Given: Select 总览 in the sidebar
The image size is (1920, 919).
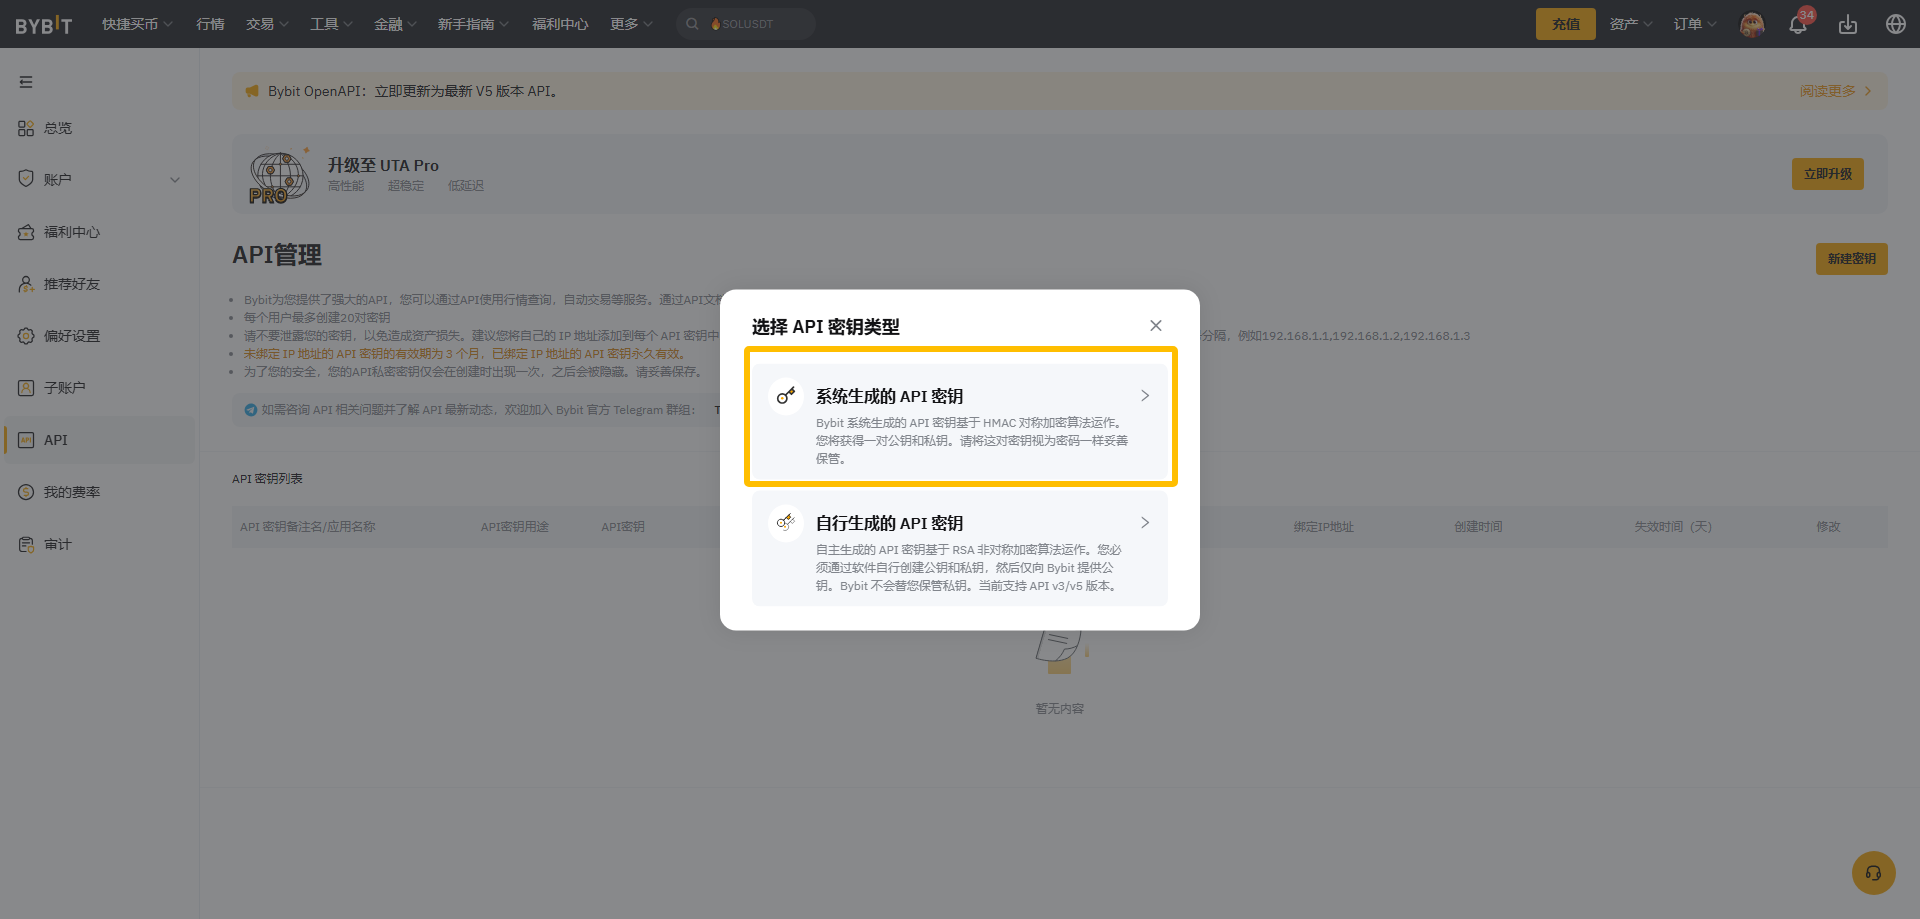Looking at the screenshot, I should (x=58, y=128).
